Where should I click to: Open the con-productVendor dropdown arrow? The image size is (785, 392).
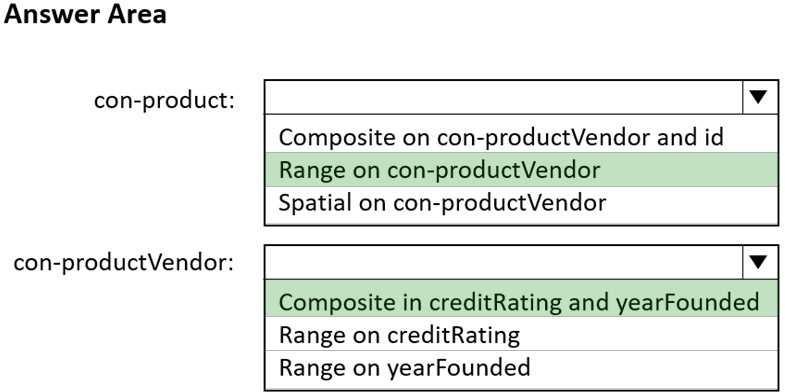760,262
